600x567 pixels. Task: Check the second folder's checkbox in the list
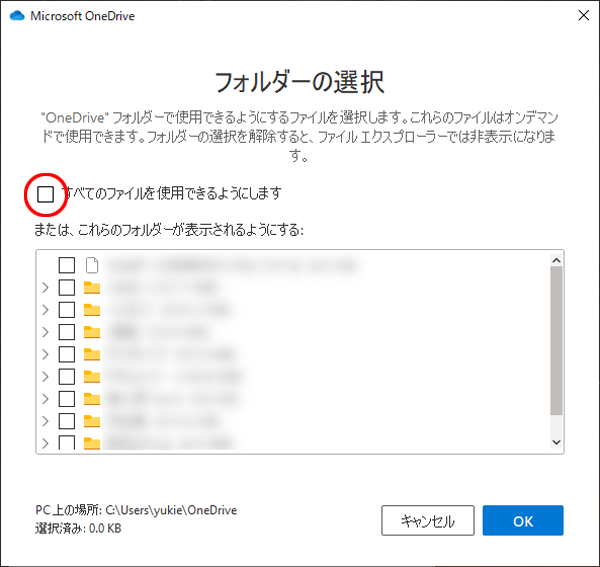67,310
